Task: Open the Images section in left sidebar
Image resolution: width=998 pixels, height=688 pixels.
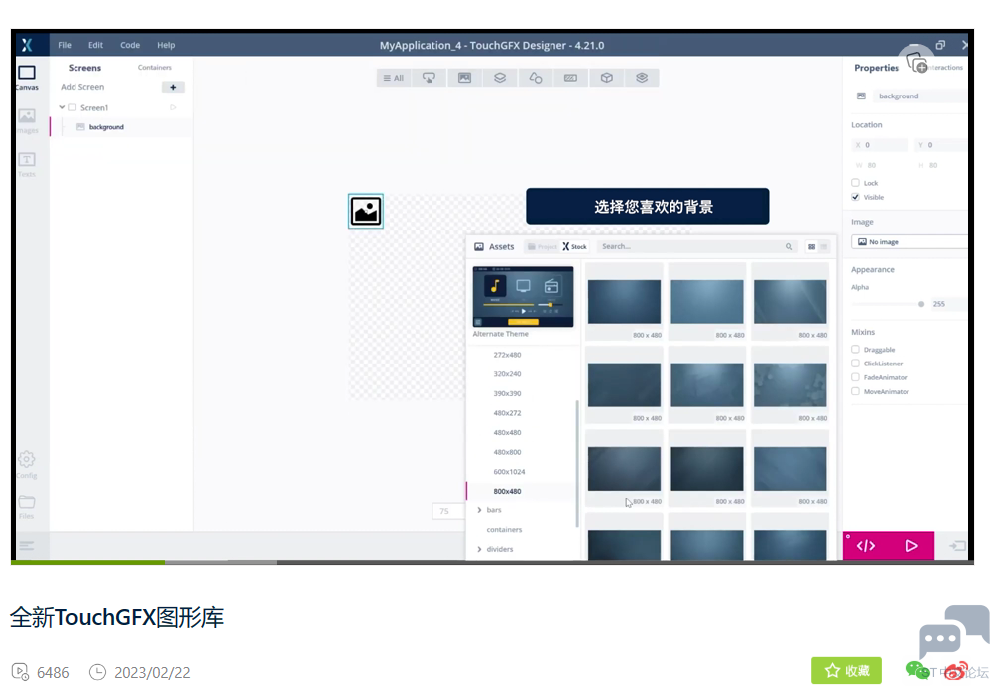Action: tap(27, 120)
